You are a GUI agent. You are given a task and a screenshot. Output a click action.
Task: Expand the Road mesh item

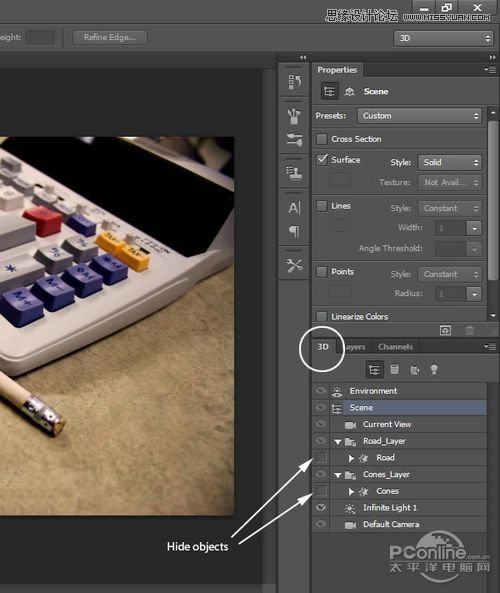(x=351, y=458)
